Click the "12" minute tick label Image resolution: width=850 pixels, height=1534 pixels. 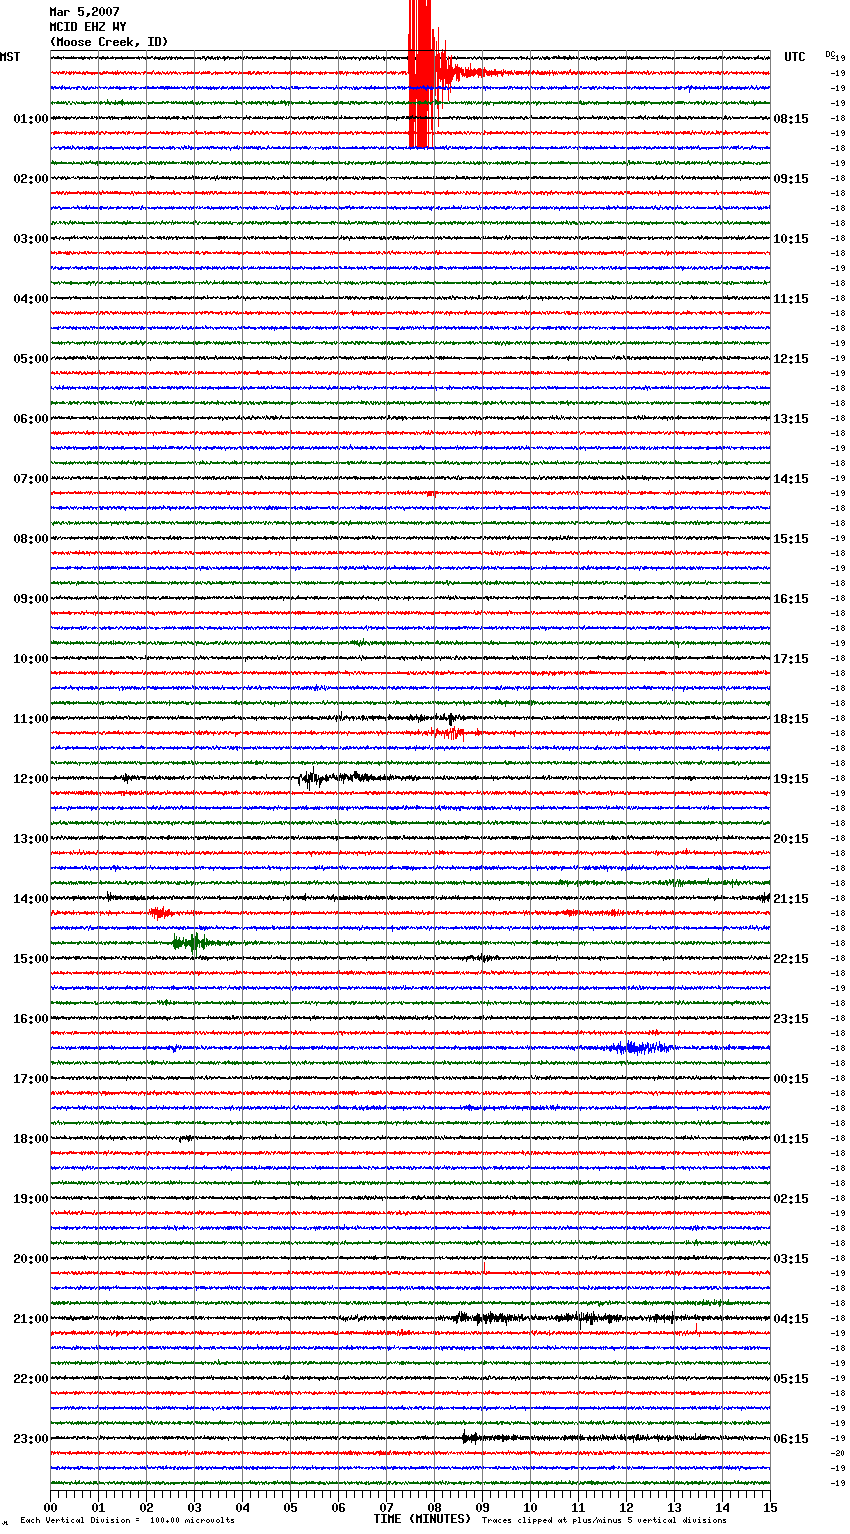[626, 1507]
